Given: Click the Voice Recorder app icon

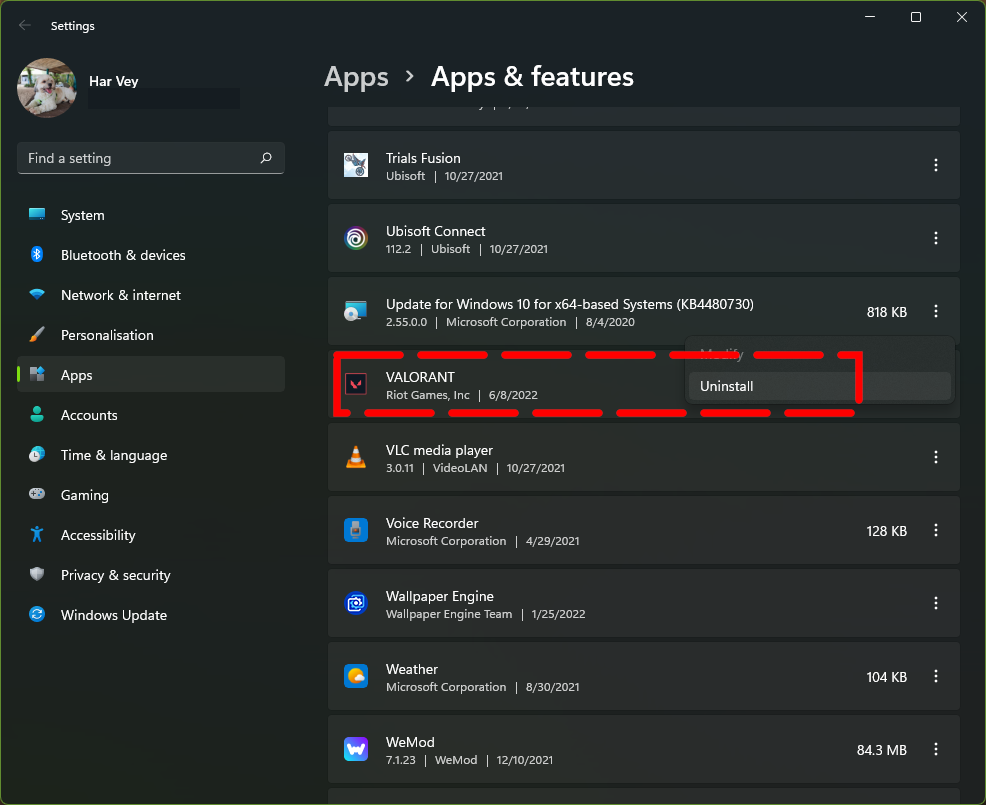Looking at the screenshot, I should pos(356,530).
